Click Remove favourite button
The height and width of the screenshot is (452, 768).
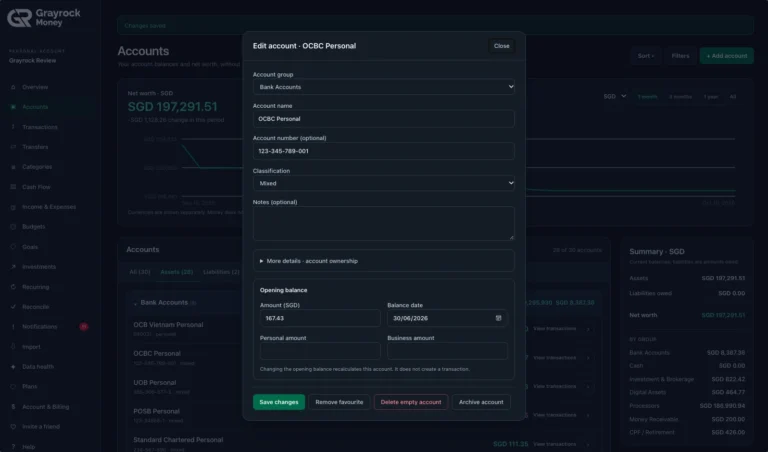(x=339, y=402)
